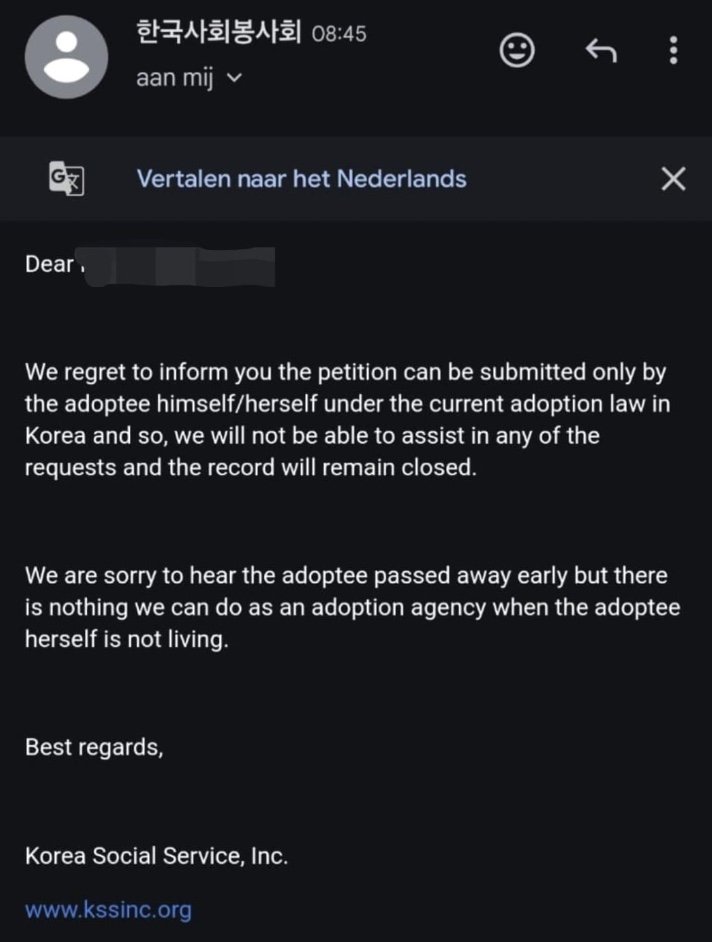
Task: Tap the 'aan mij' recipient label
Action: [x=174, y=79]
